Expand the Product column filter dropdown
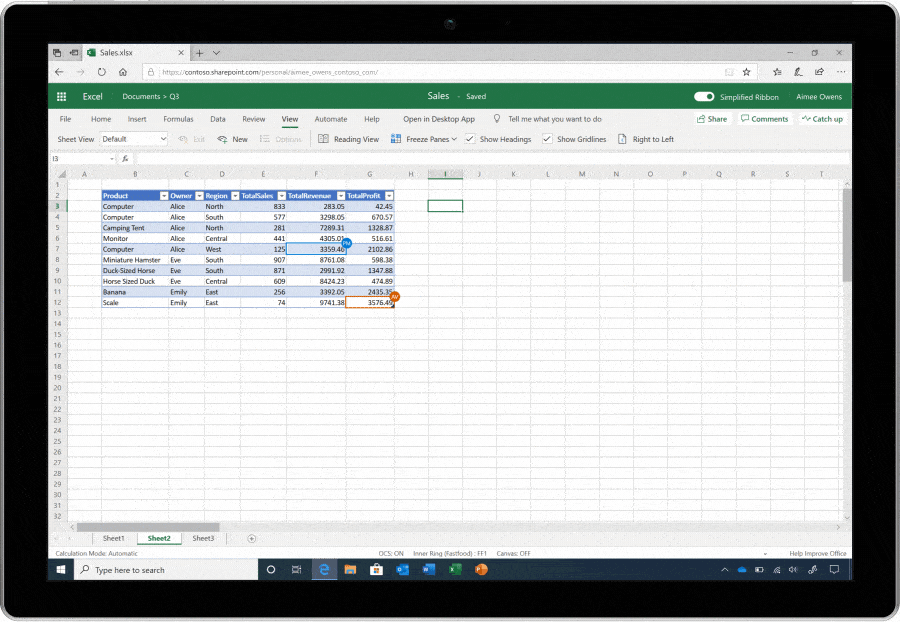This screenshot has width=900, height=622. 164,196
